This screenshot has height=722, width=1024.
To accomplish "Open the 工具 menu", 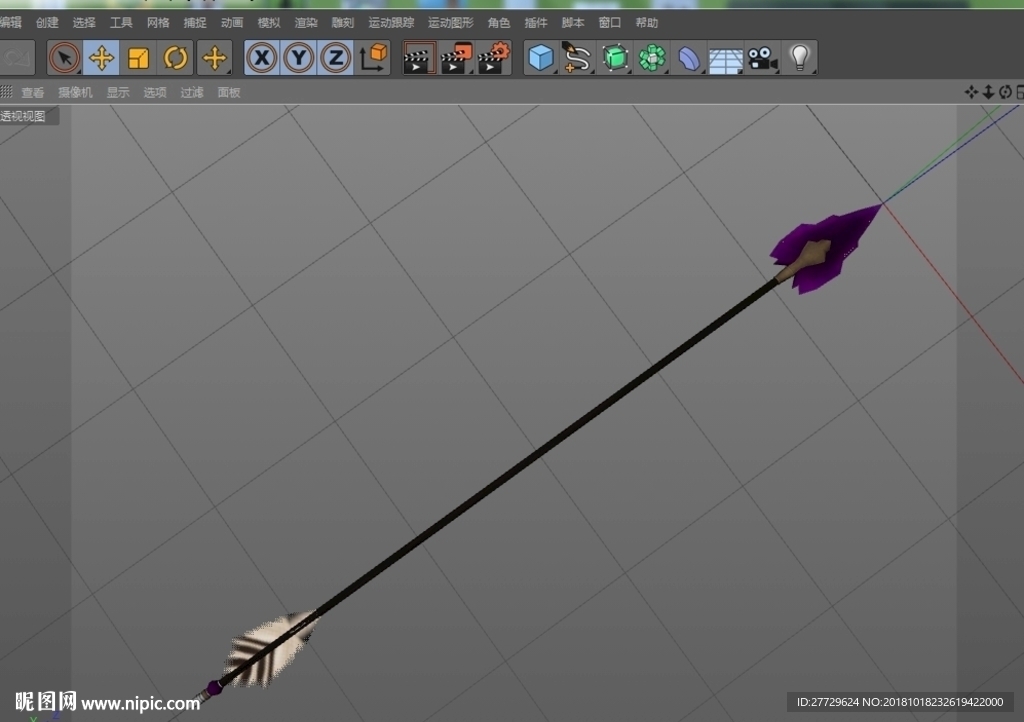I will click(x=121, y=23).
